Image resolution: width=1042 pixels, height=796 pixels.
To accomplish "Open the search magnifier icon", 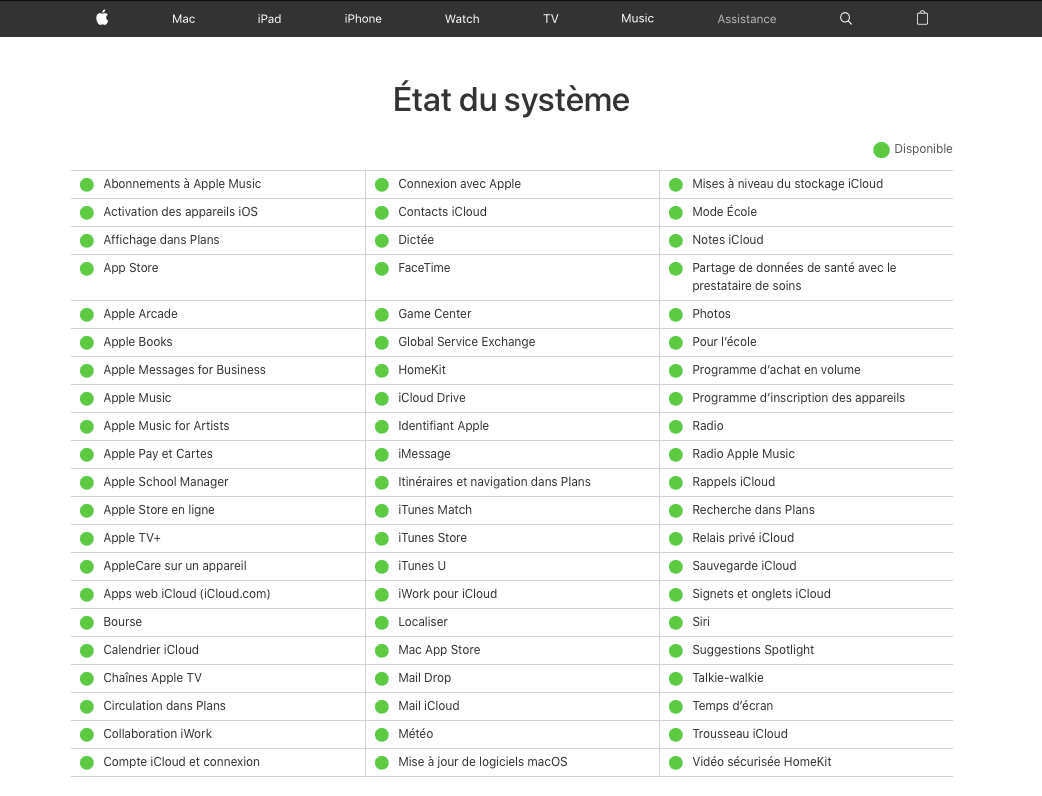I will pyautogui.click(x=845, y=19).
